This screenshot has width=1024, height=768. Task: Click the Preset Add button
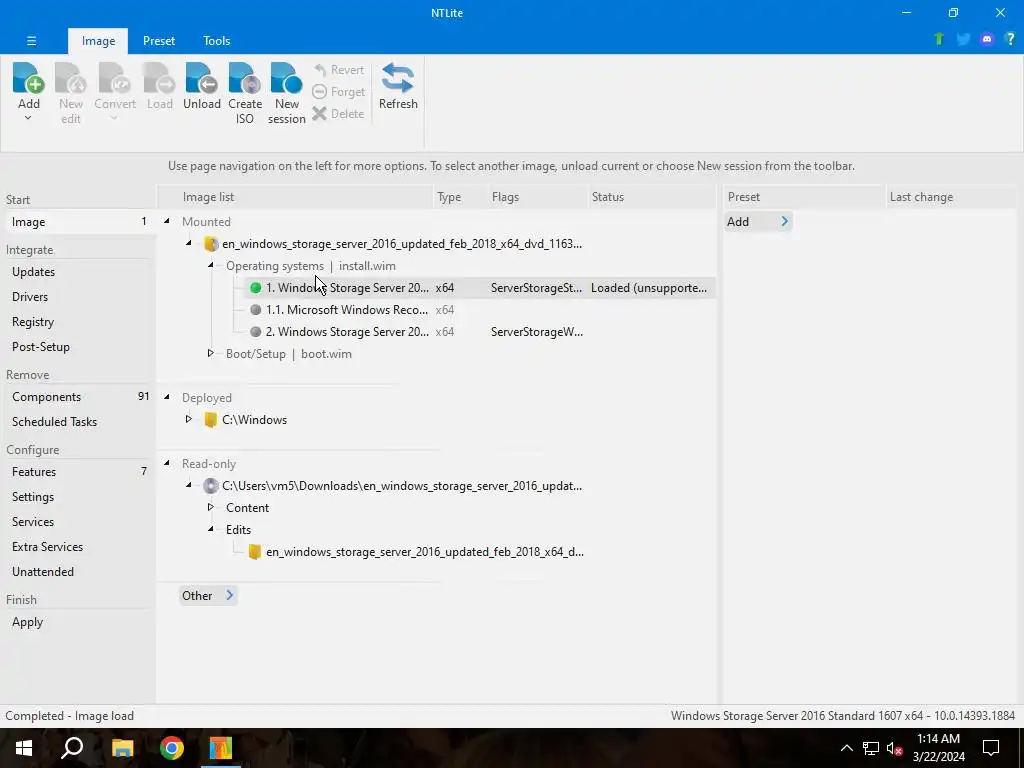[x=758, y=222]
